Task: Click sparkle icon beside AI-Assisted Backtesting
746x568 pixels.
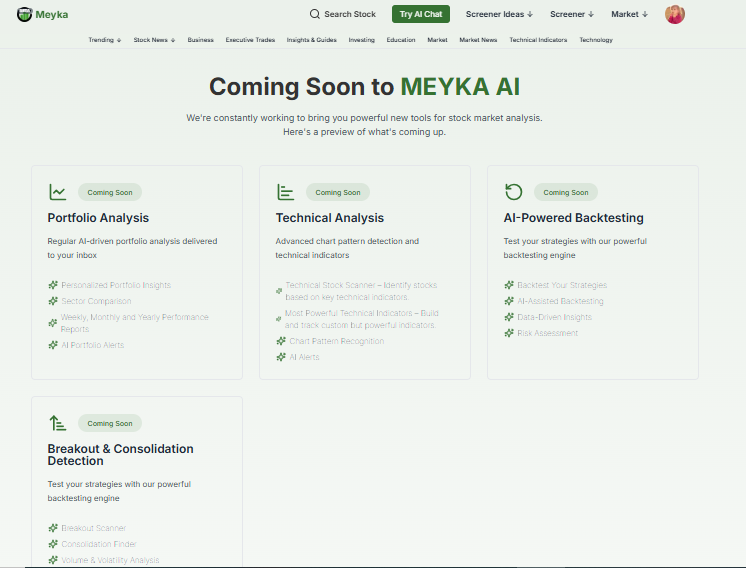Action: [509, 301]
